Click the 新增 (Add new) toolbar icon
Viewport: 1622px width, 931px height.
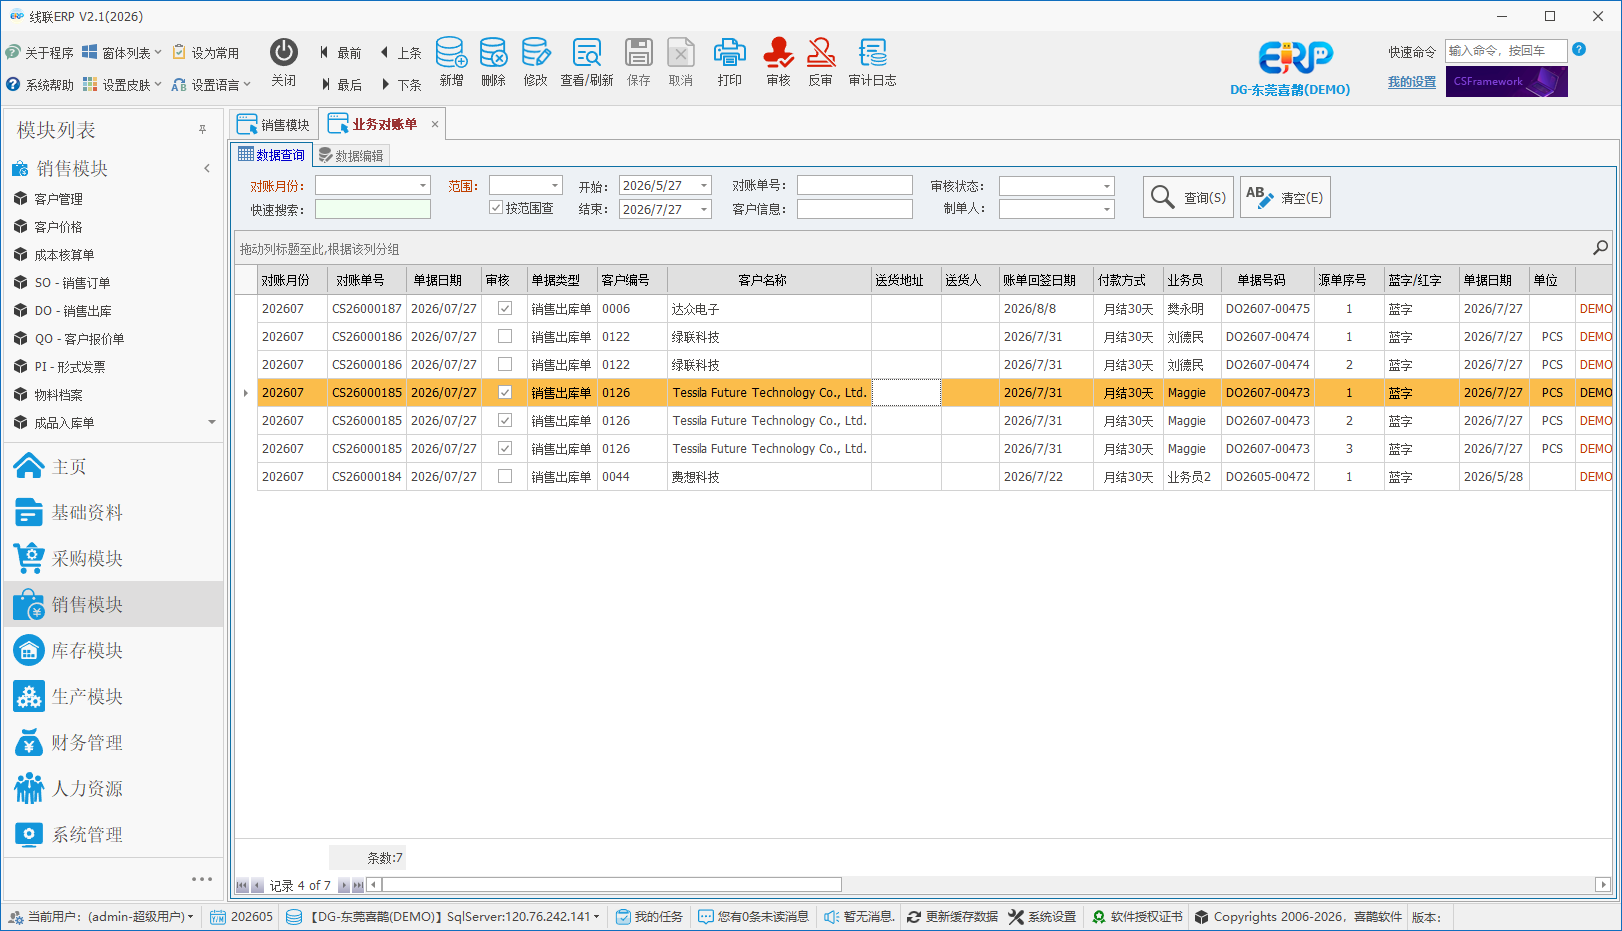coord(451,62)
